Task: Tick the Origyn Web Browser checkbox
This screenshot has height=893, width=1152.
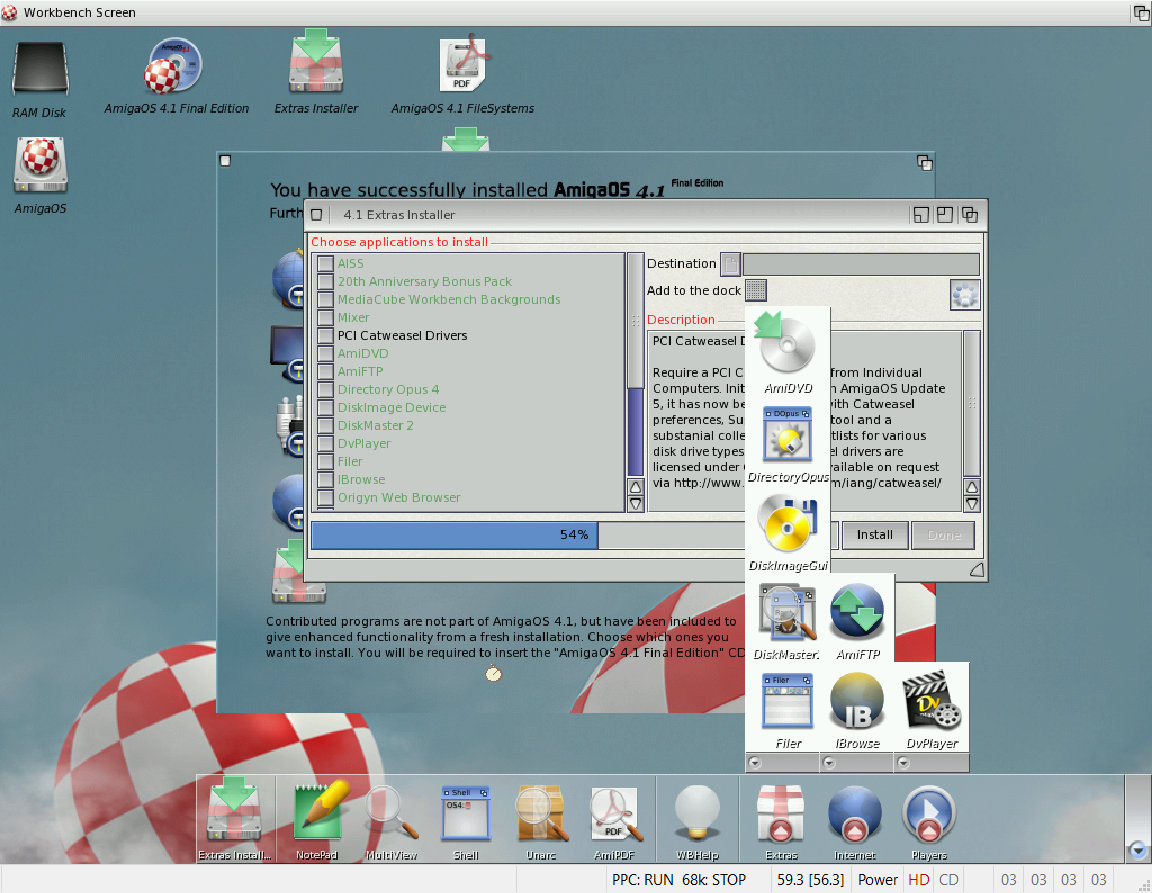Action: [325, 498]
